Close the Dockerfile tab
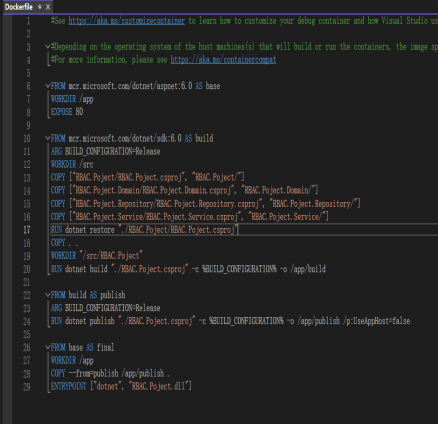The height and width of the screenshot is (424, 438). [x=48, y=7]
